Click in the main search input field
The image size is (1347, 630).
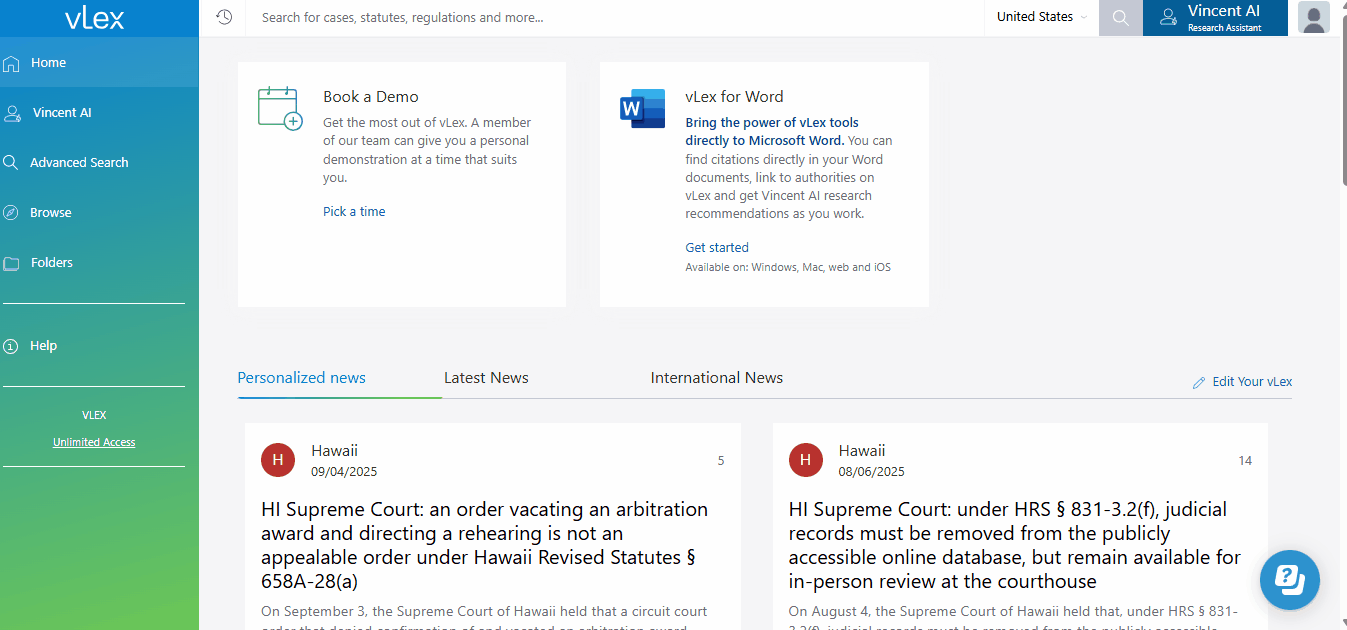coord(610,18)
